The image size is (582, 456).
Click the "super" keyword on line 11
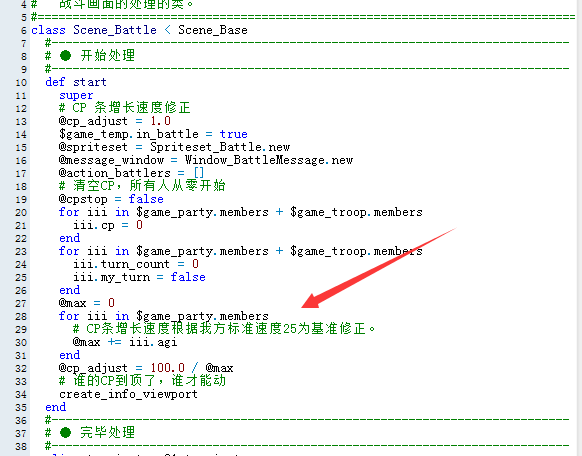point(76,95)
